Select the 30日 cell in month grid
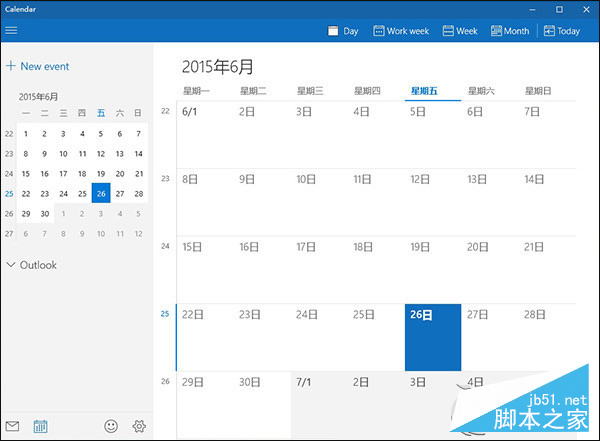The height and width of the screenshot is (441, 600). point(262,405)
